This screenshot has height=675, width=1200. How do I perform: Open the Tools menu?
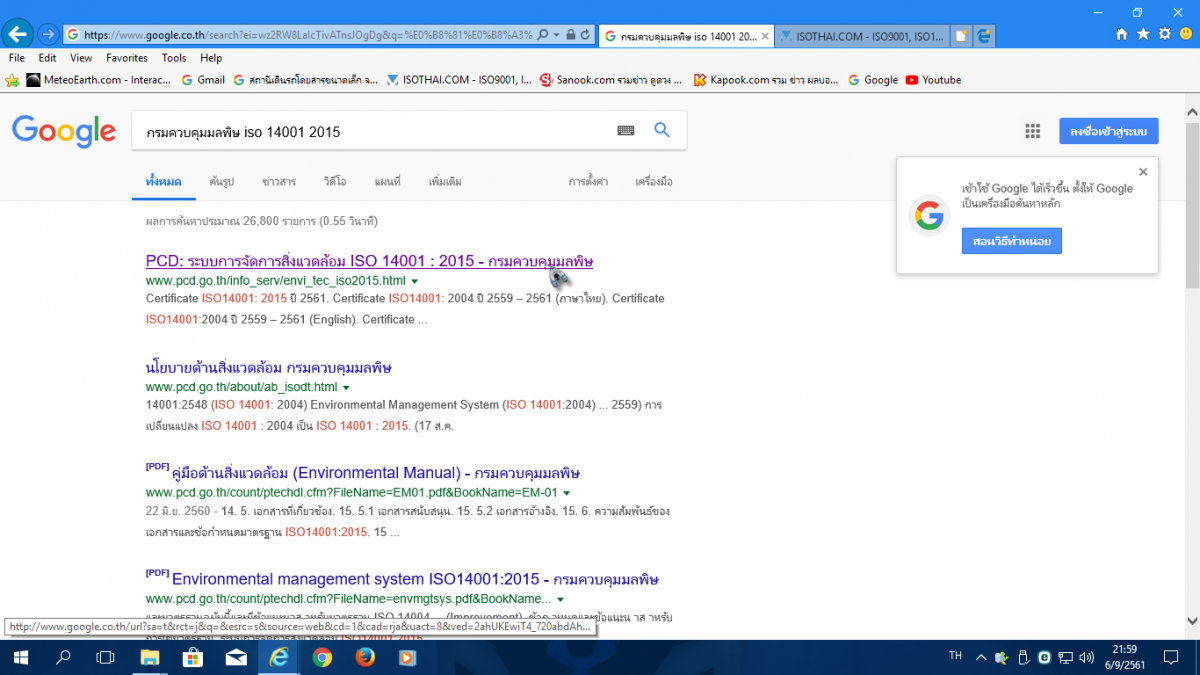pos(174,58)
